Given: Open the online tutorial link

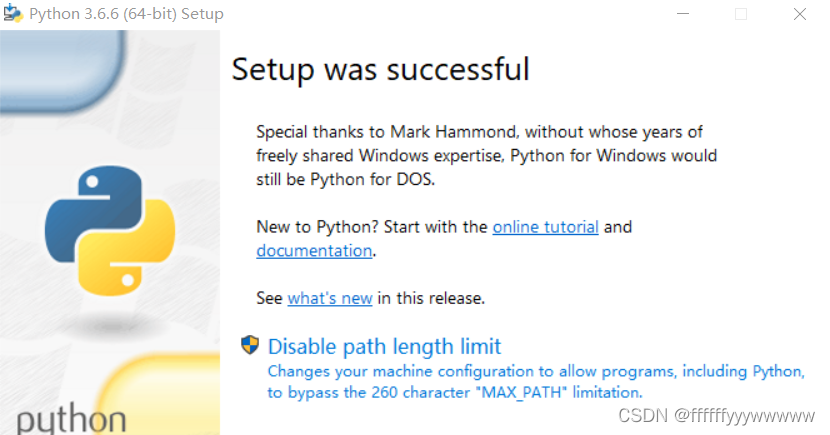Looking at the screenshot, I should coord(546,227).
